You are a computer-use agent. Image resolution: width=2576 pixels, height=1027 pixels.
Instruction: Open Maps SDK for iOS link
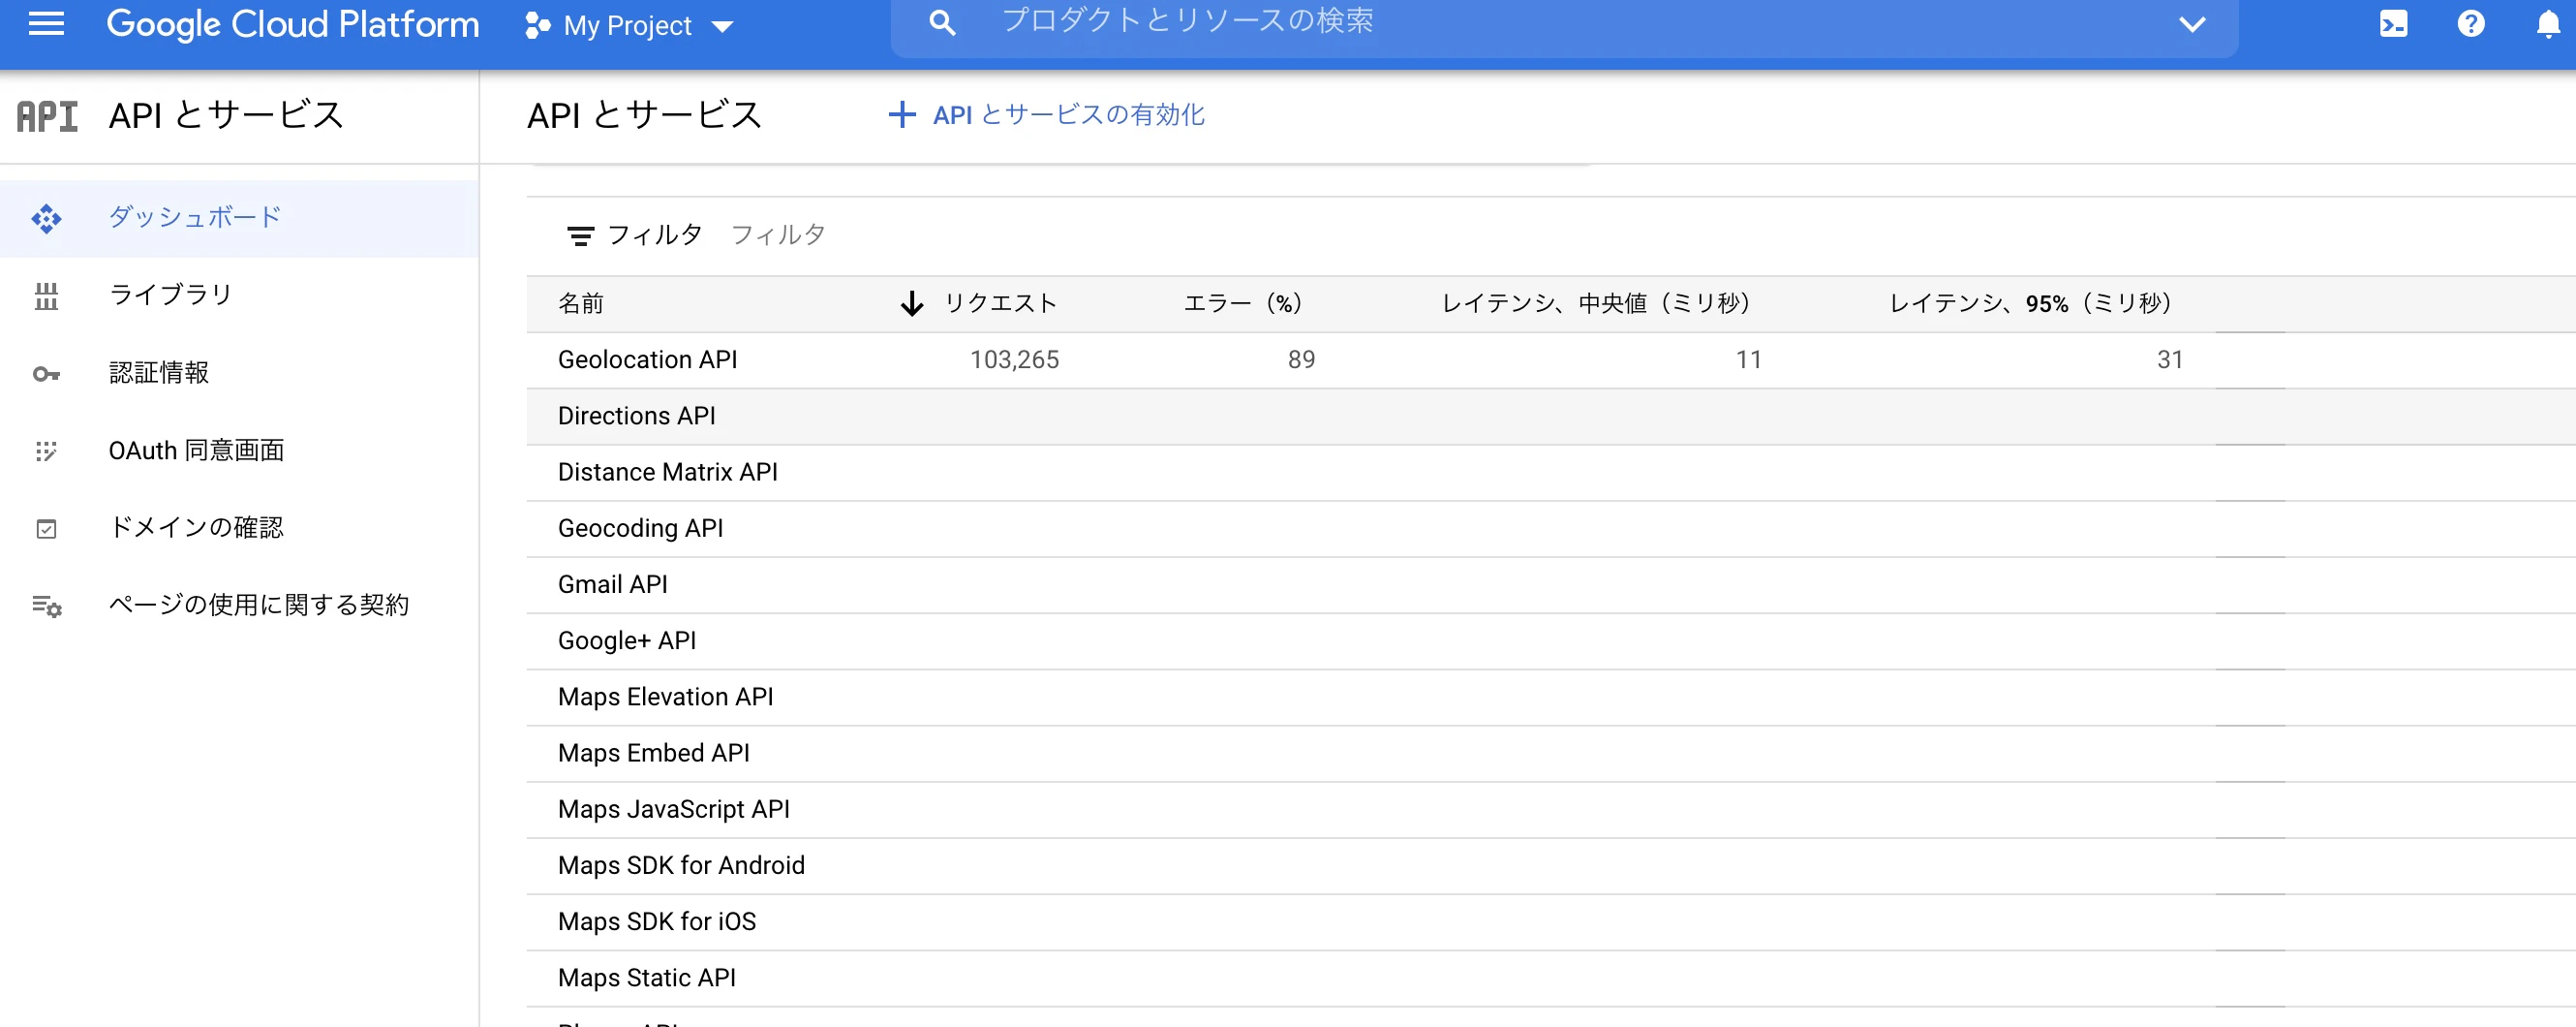(x=656, y=921)
